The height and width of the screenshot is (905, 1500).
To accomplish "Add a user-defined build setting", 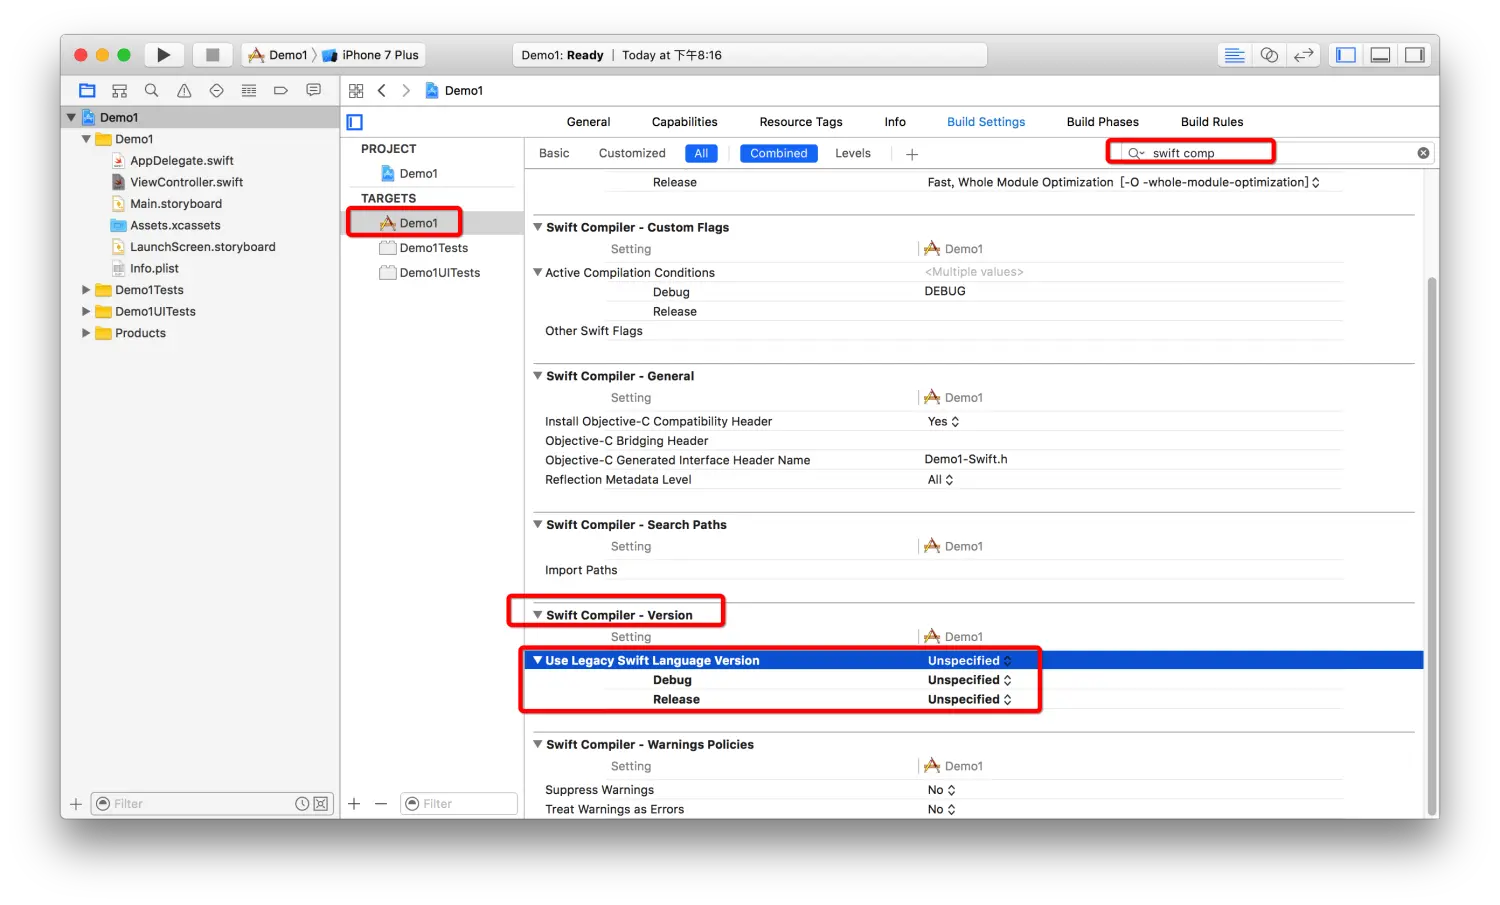I will (x=912, y=154).
